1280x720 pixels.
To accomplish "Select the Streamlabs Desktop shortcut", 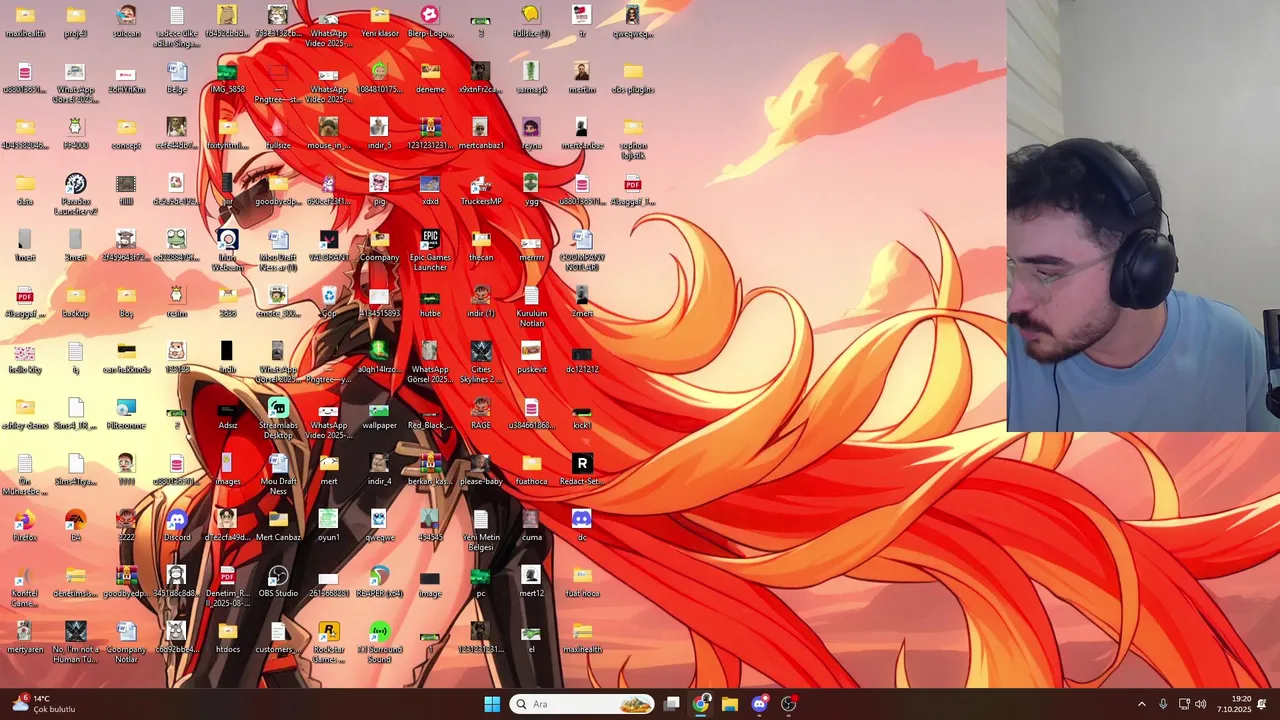I will pyautogui.click(x=278, y=418).
